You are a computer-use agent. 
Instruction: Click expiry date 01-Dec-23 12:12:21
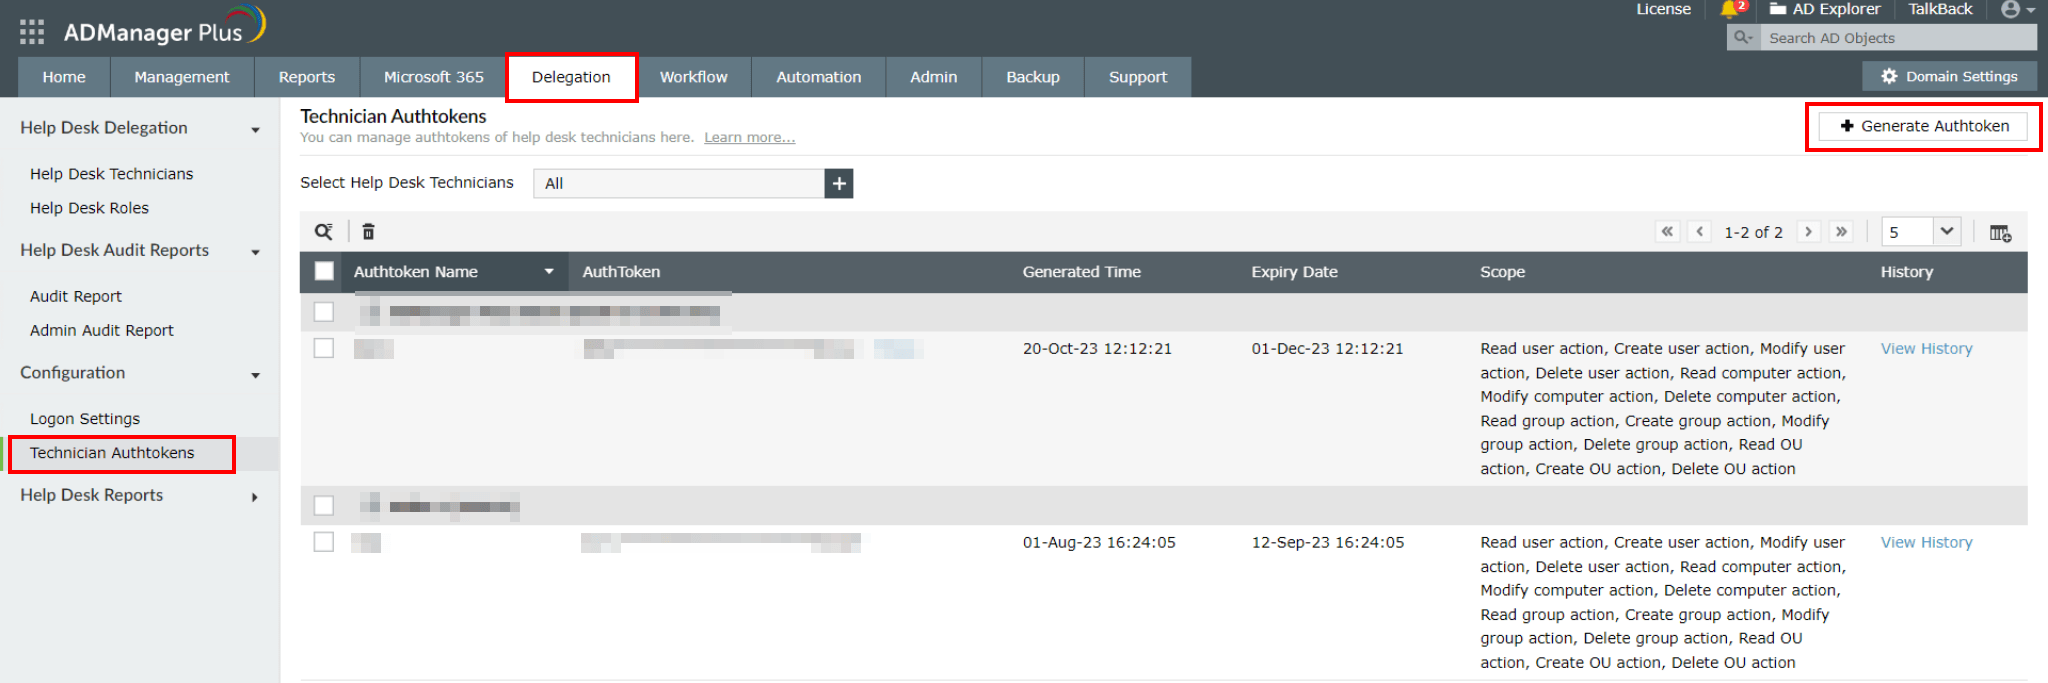[1327, 348]
